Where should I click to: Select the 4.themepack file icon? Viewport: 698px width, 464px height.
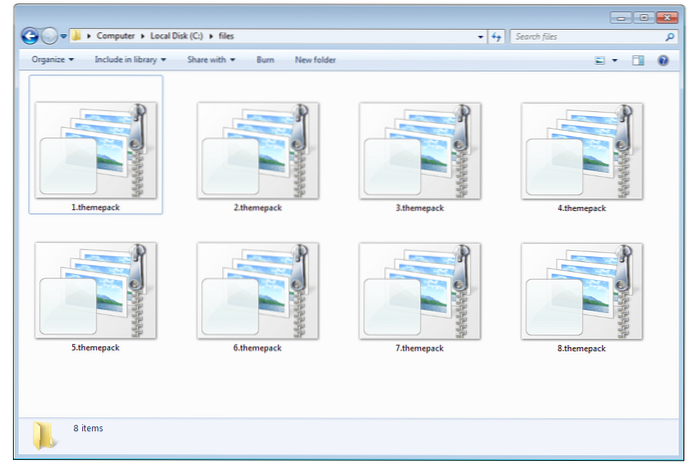pyautogui.click(x=582, y=150)
